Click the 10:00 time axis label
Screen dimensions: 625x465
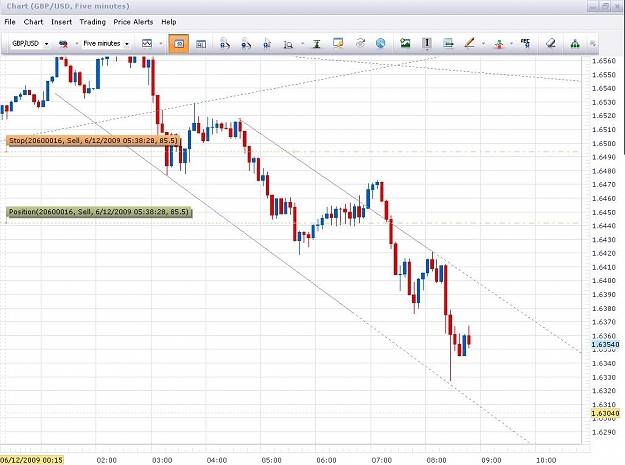pyautogui.click(x=546, y=460)
